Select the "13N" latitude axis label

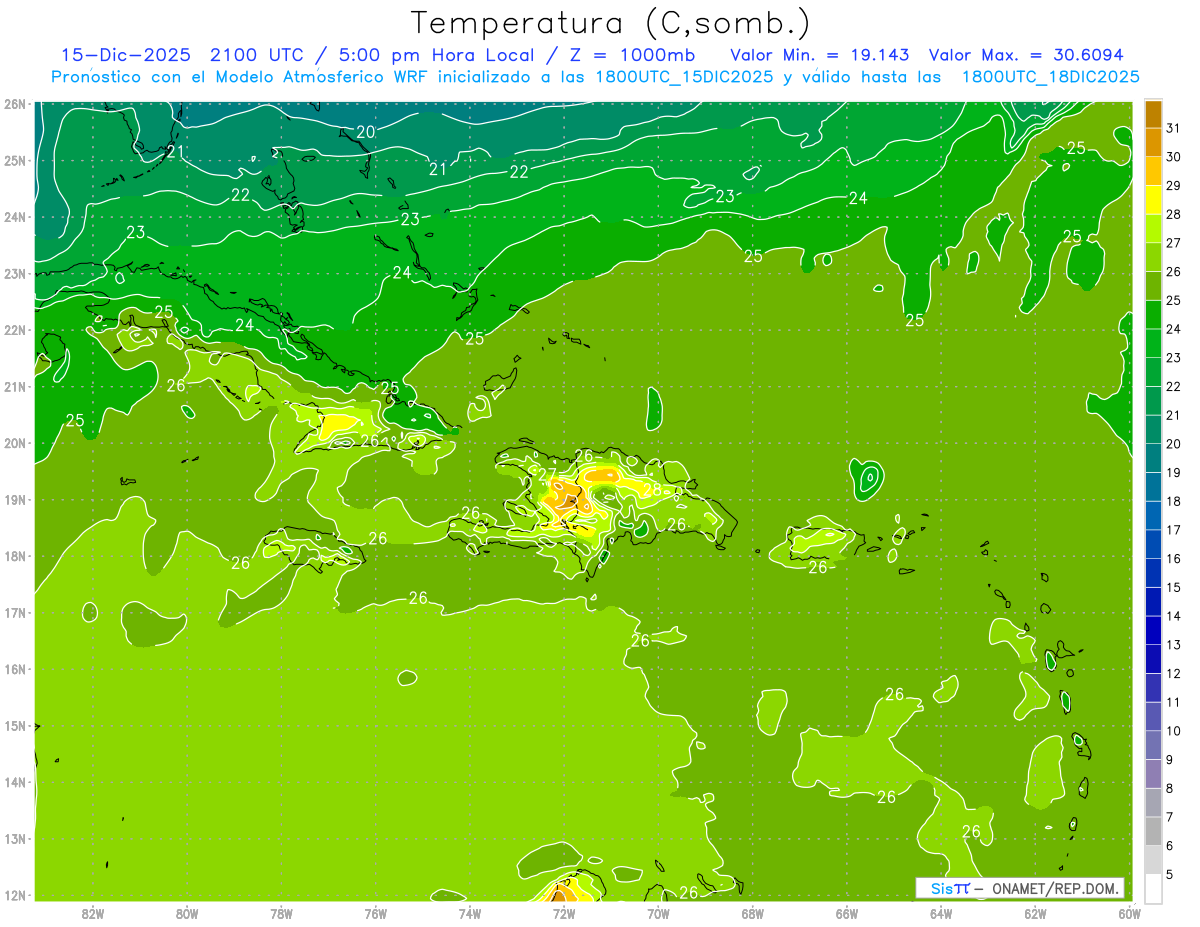click(x=14, y=838)
